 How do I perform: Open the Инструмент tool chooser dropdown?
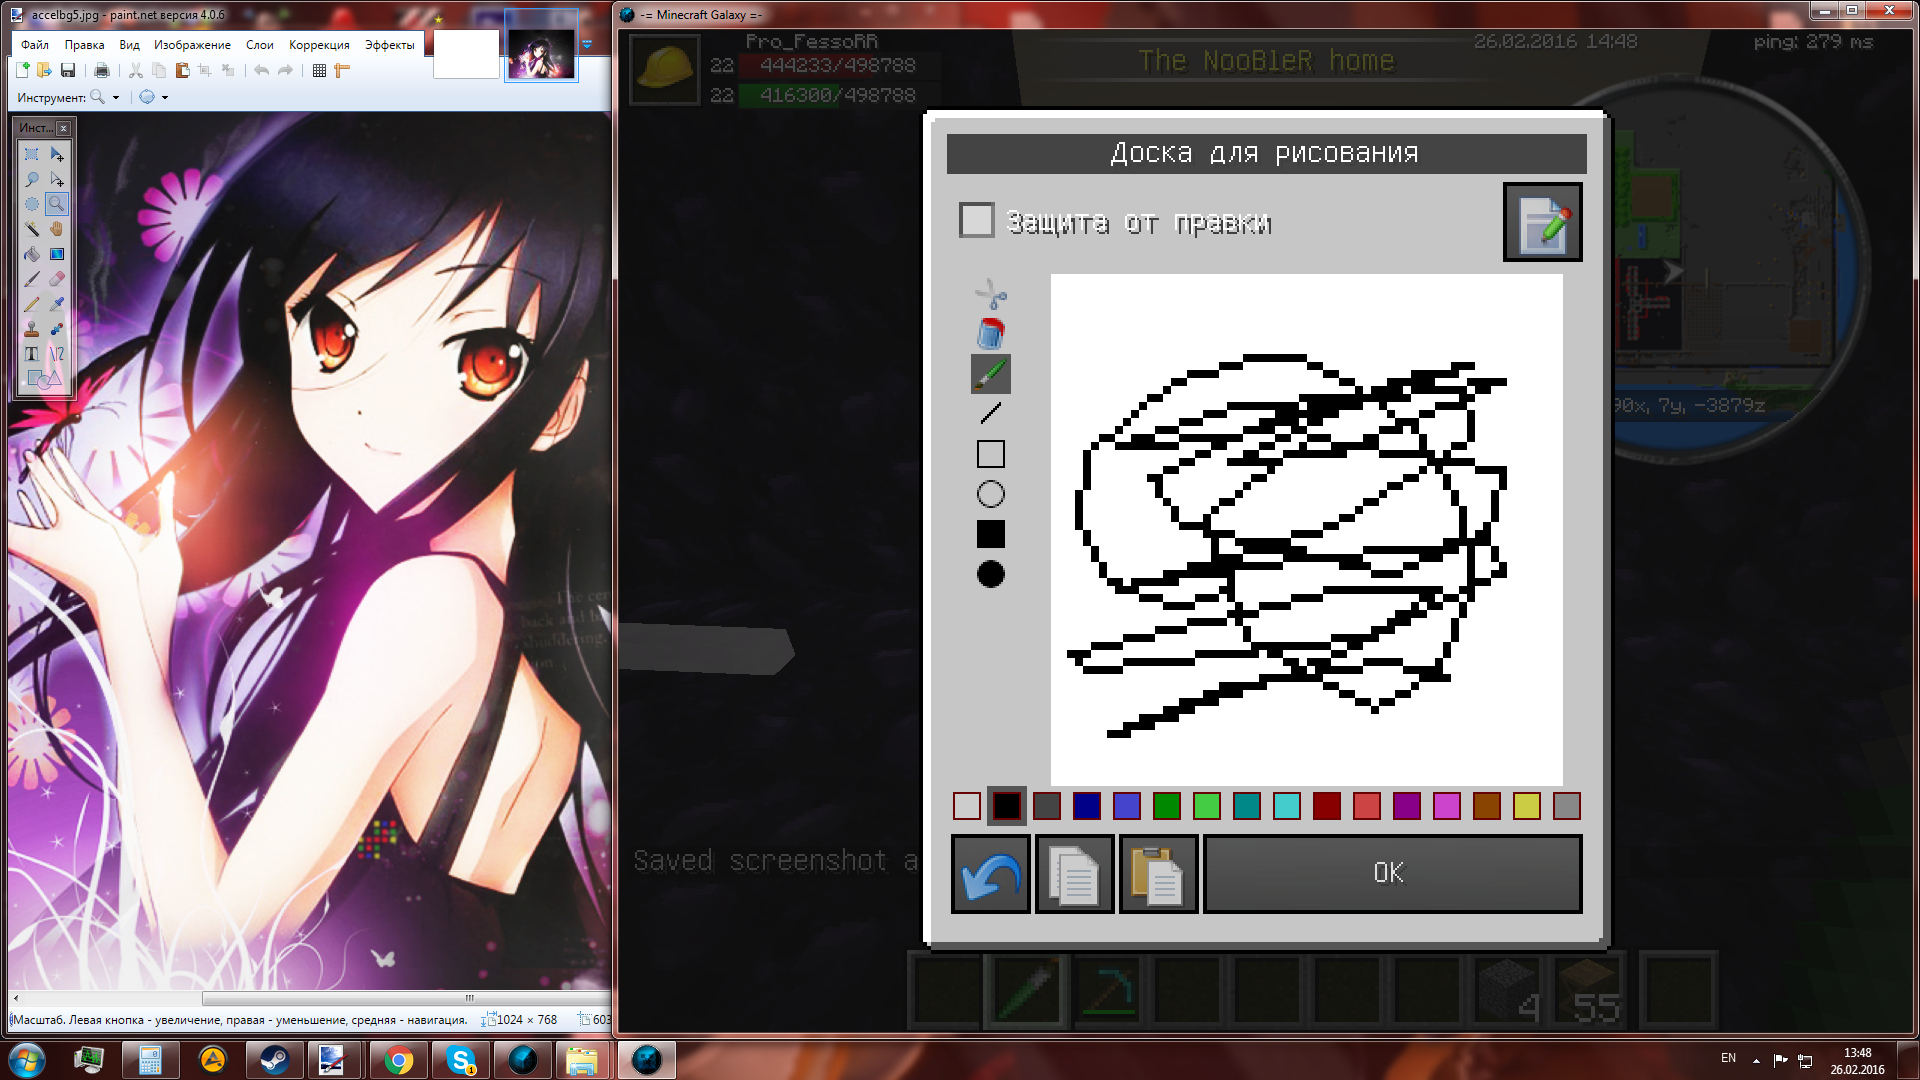(x=116, y=97)
